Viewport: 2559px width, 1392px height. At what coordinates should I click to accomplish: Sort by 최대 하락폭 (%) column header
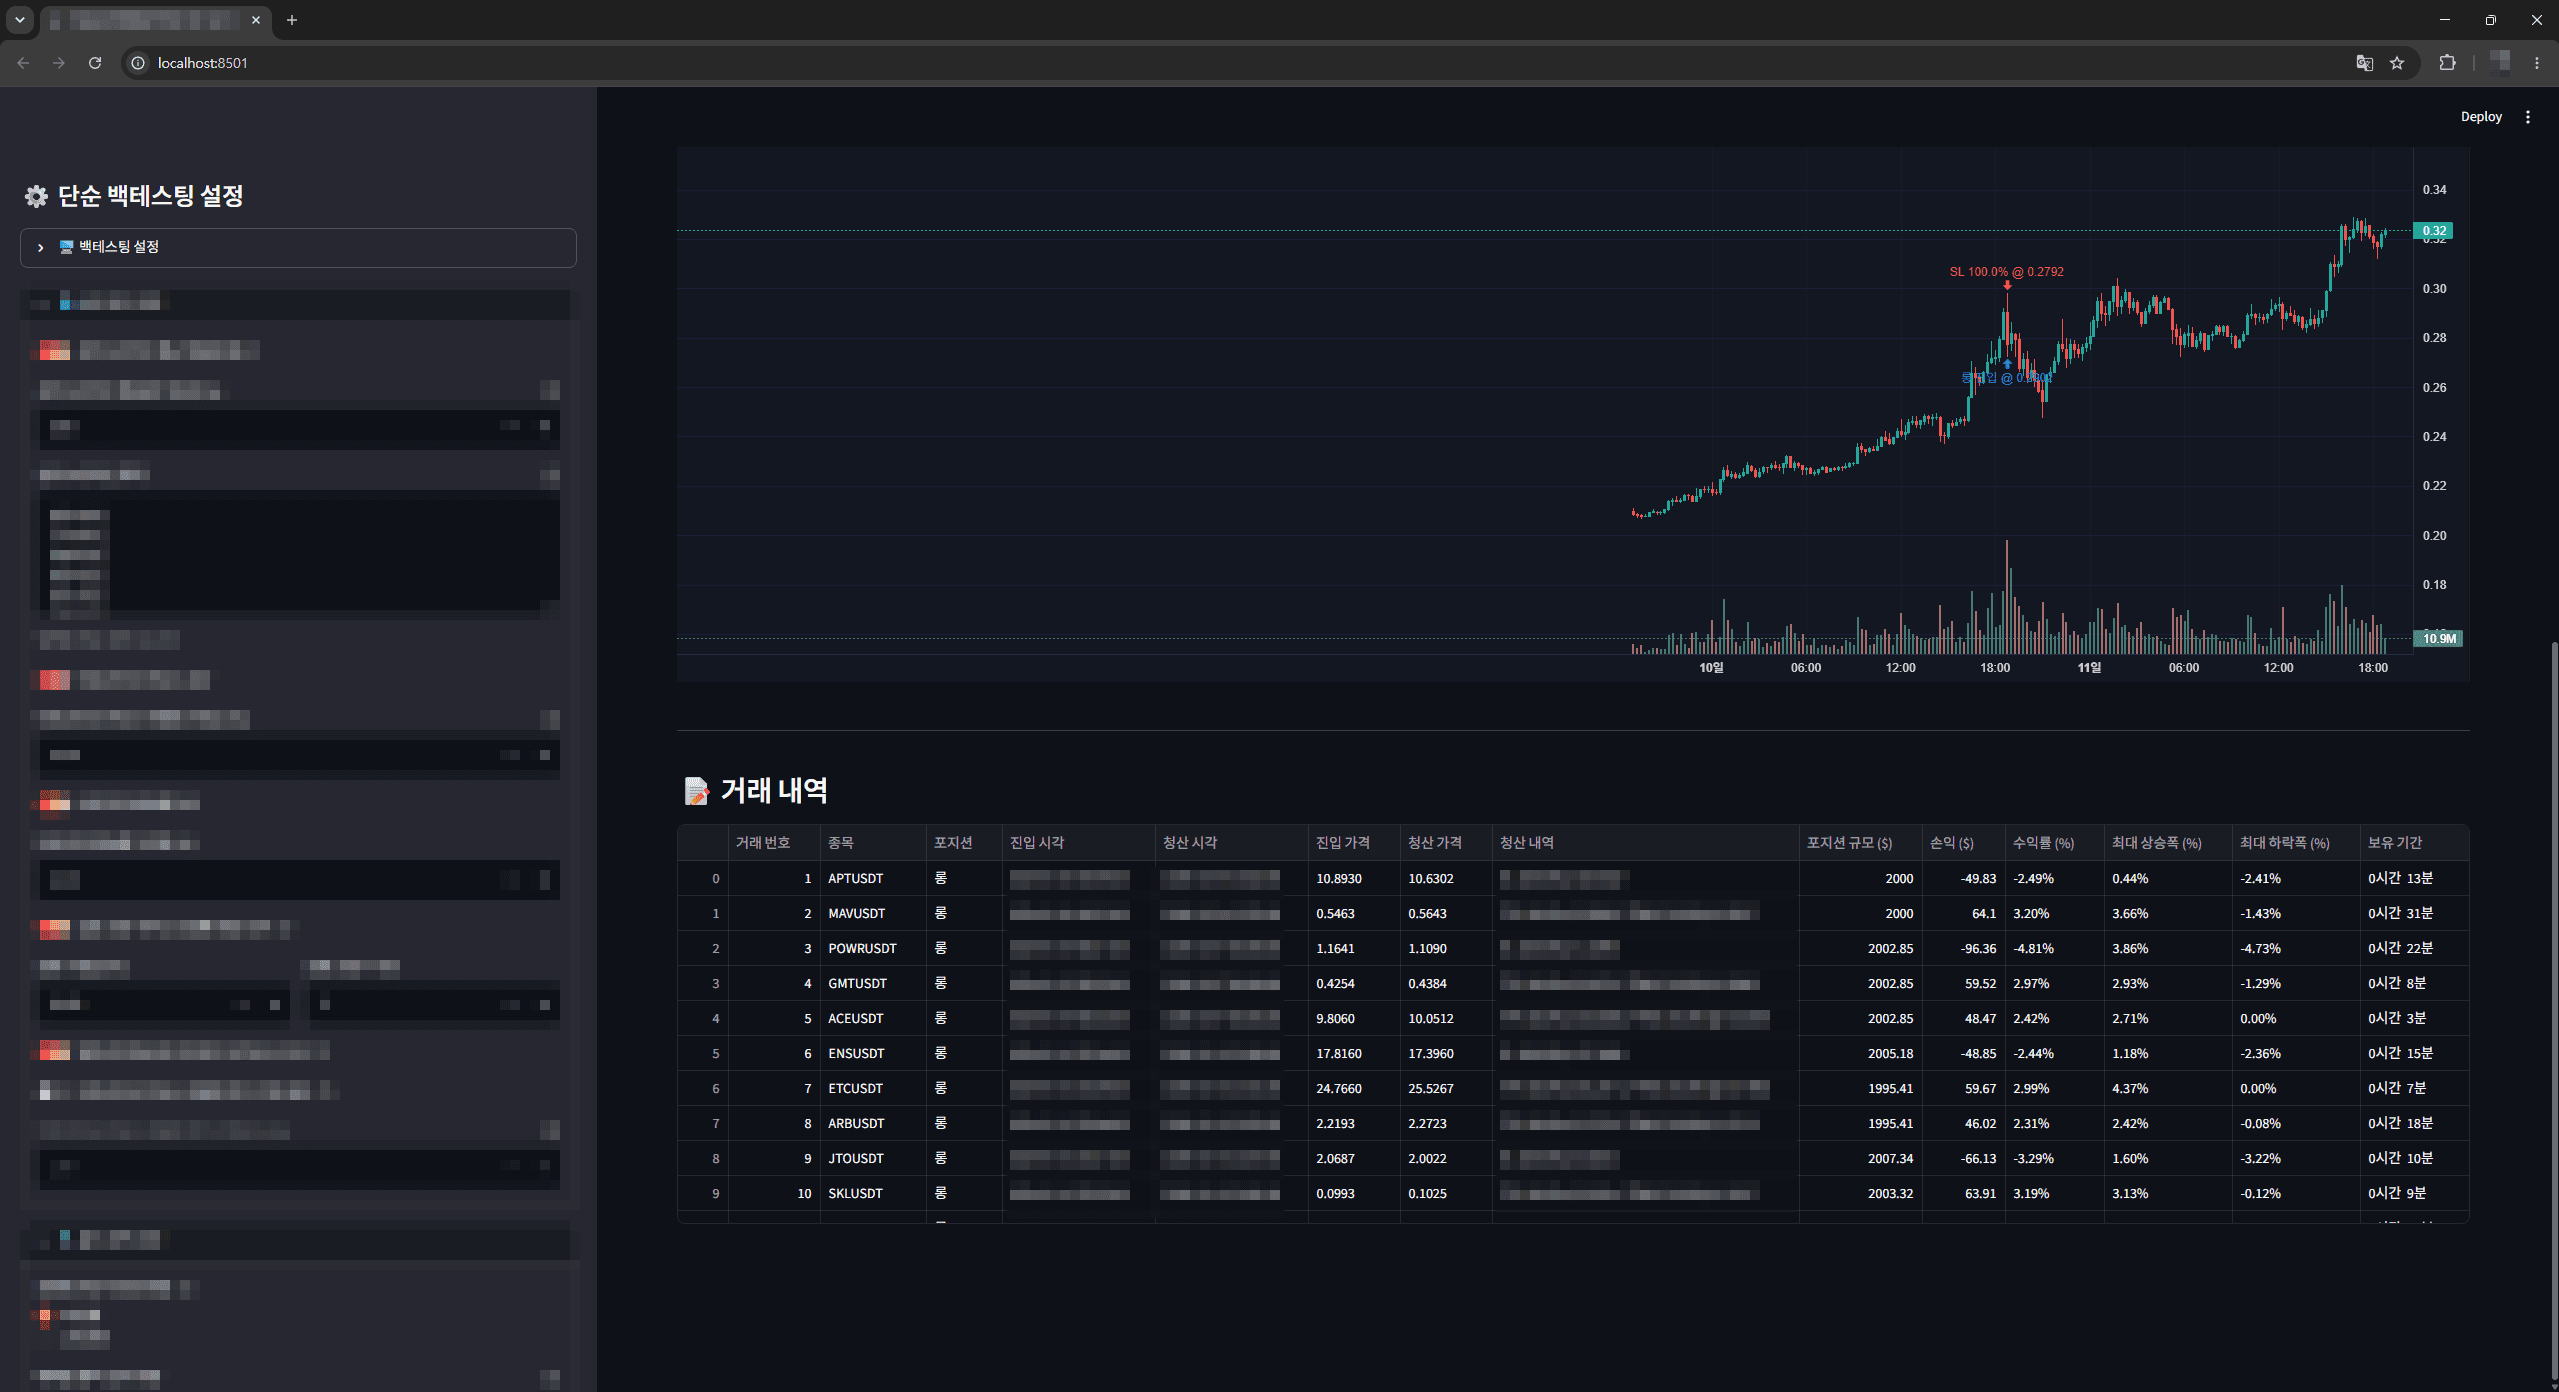click(x=2296, y=843)
